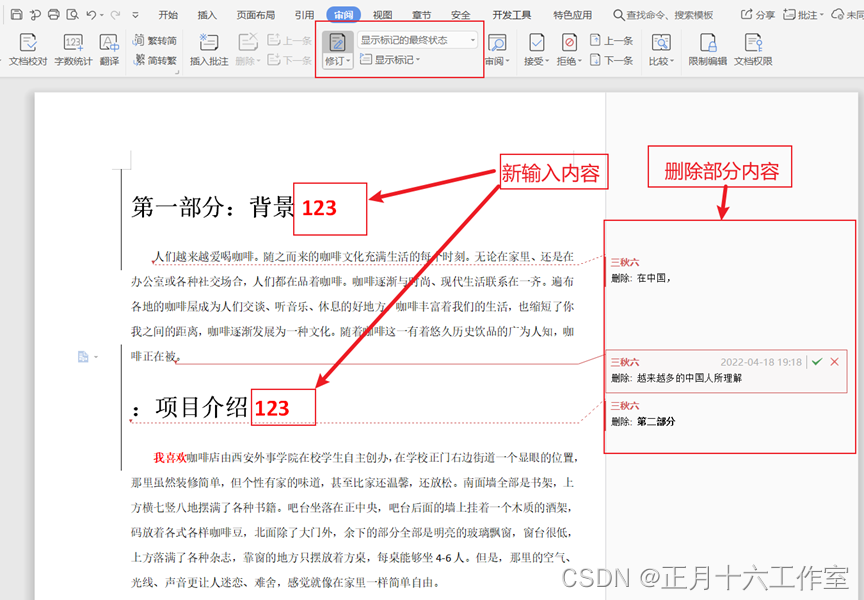Switch to the 视图 tab
This screenshot has width=864, height=600.
point(382,15)
